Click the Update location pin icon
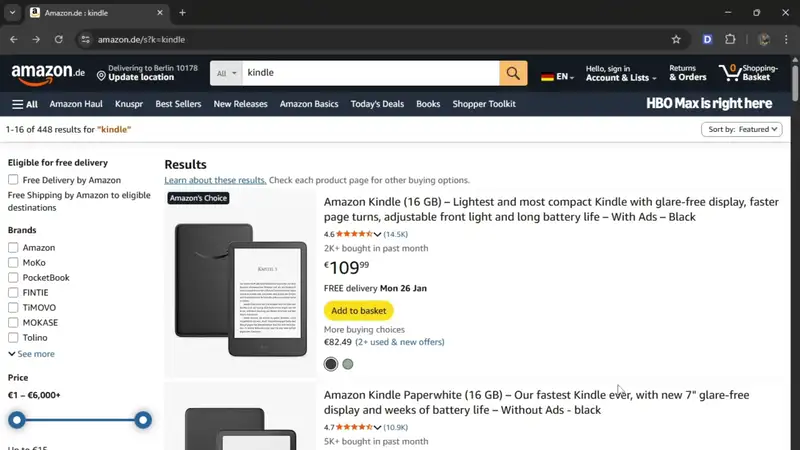Image resolution: width=800 pixels, height=450 pixels. tap(101, 75)
